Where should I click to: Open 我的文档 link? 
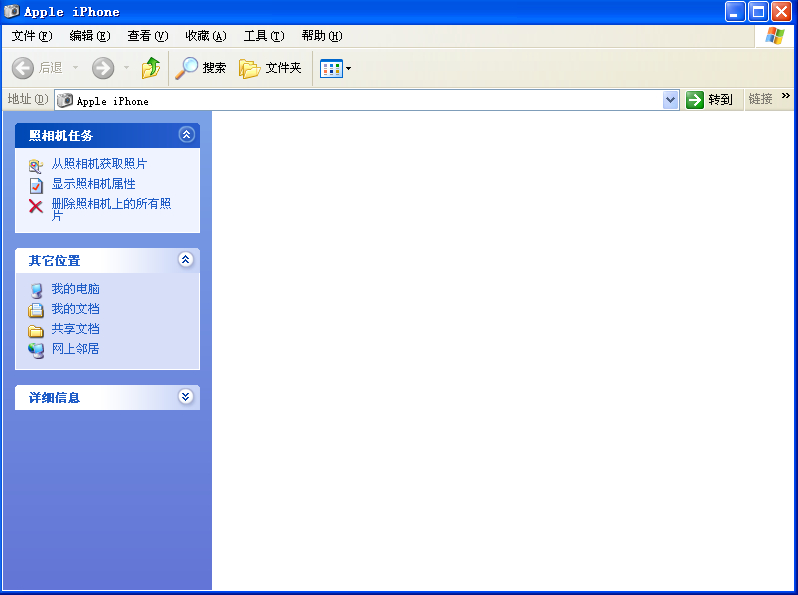(x=75, y=308)
